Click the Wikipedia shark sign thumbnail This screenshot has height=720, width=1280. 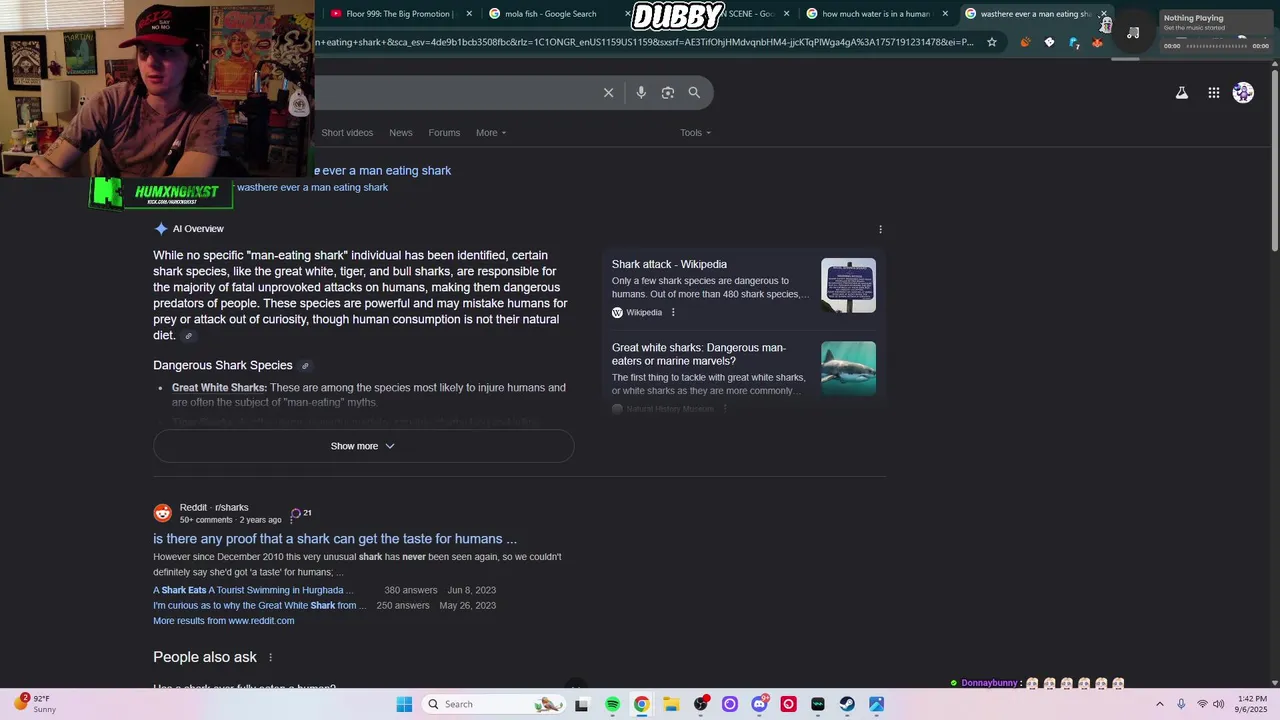(848, 285)
